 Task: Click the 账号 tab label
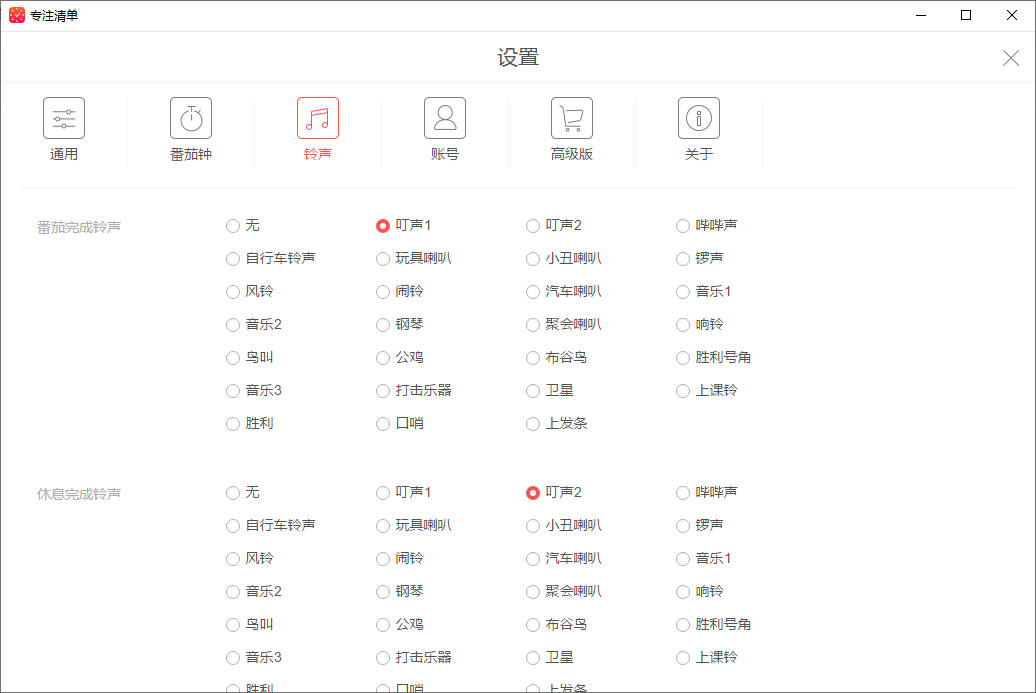tap(445, 154)
